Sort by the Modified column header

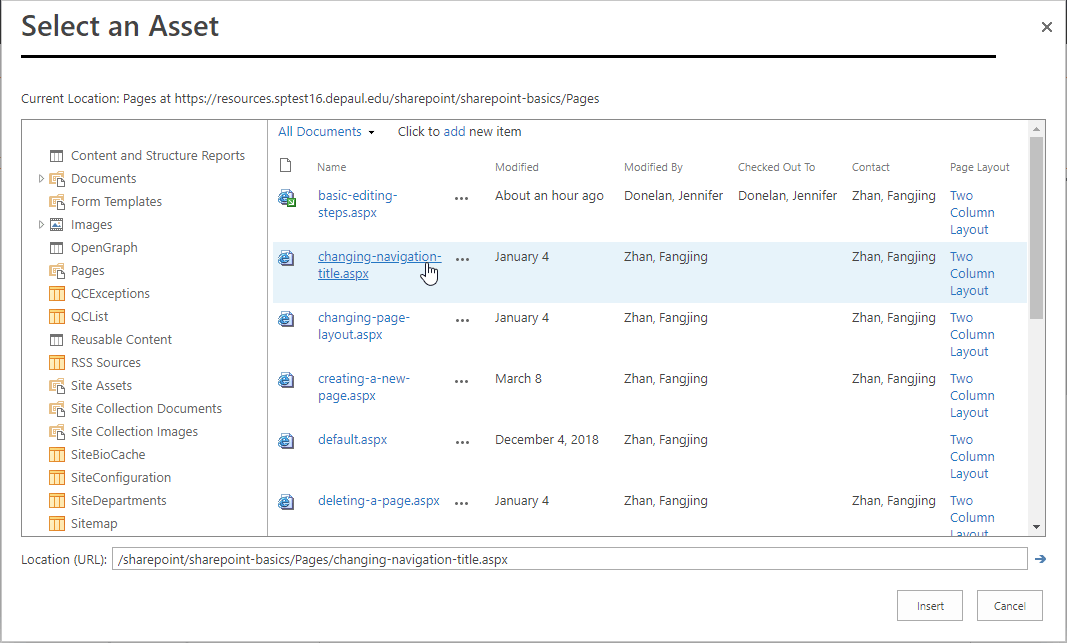pos(516,167)
